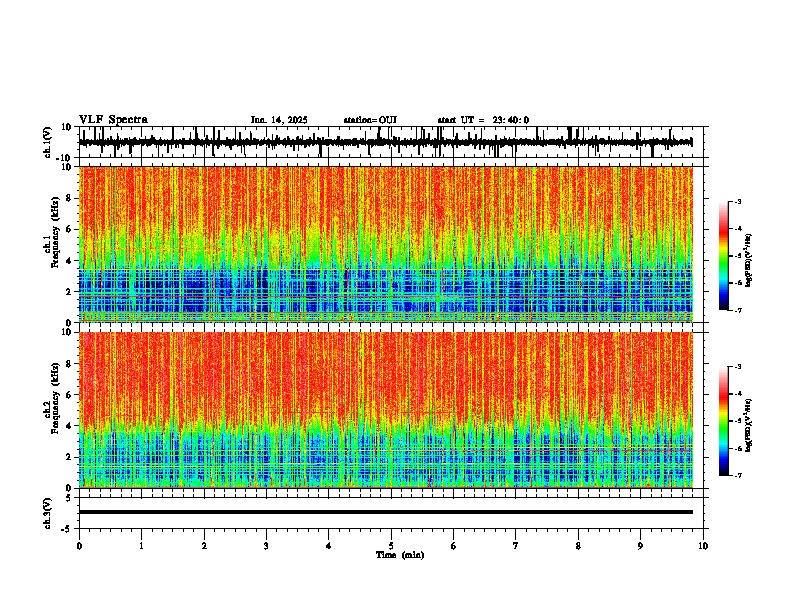Click the ch.1 spectrogram color scale bar
Screen dimensions: 792x612
click(x=724, y=256)
